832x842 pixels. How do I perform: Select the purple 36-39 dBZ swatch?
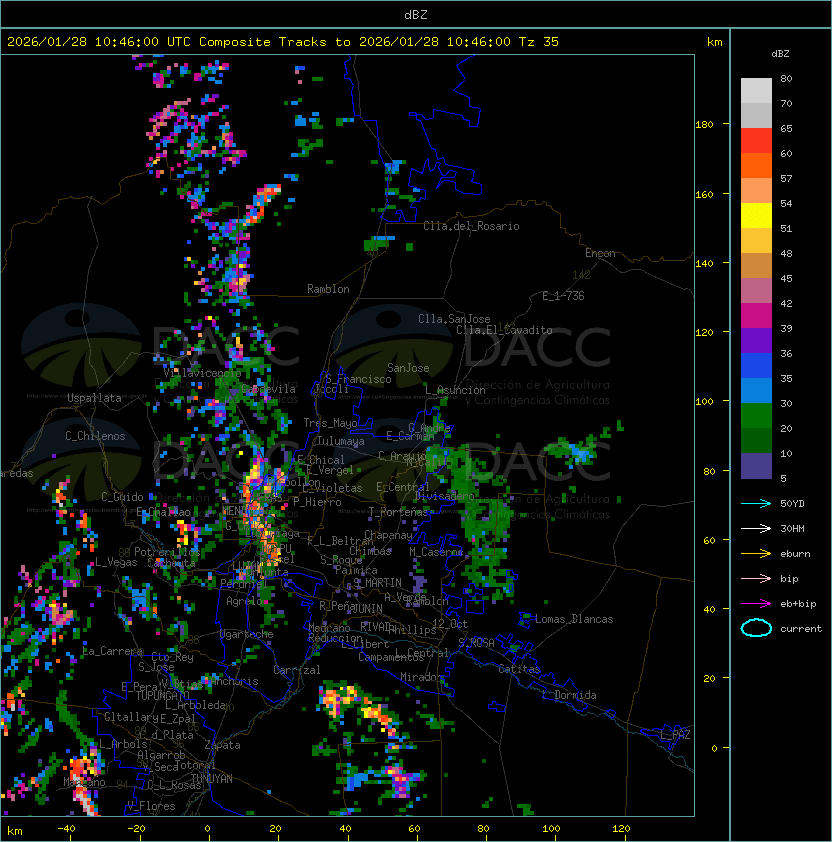point(756,340)
